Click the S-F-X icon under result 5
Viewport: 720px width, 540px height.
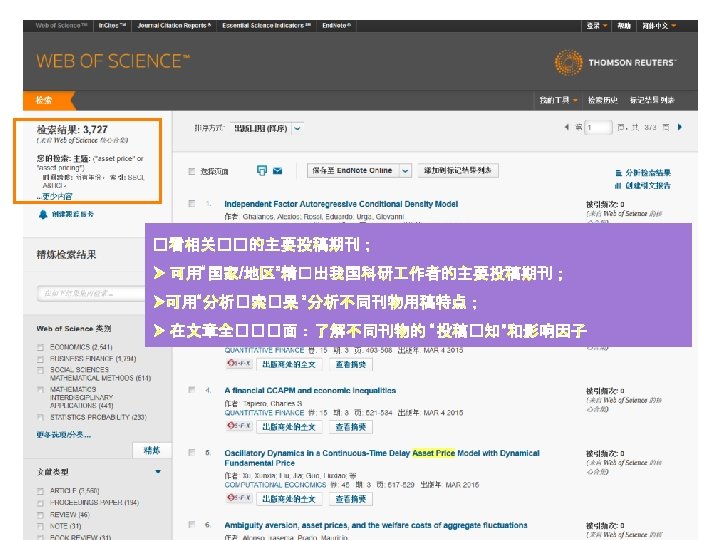[239, 498]
